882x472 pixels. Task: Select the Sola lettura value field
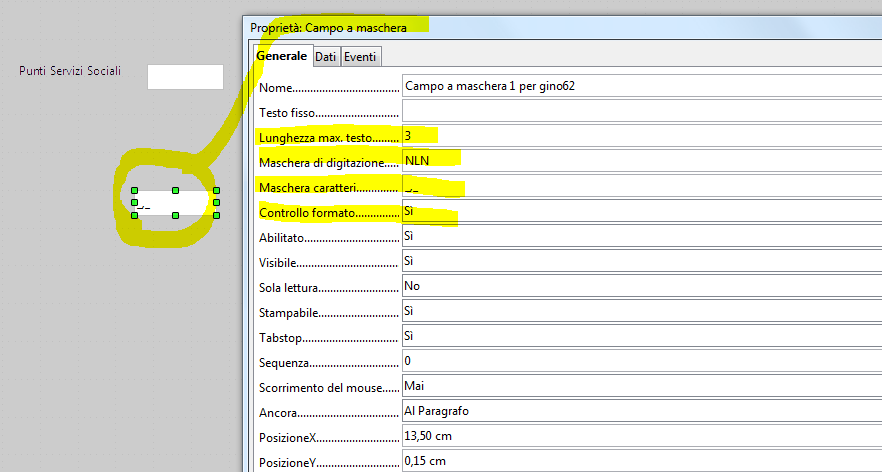coord(640,286)
